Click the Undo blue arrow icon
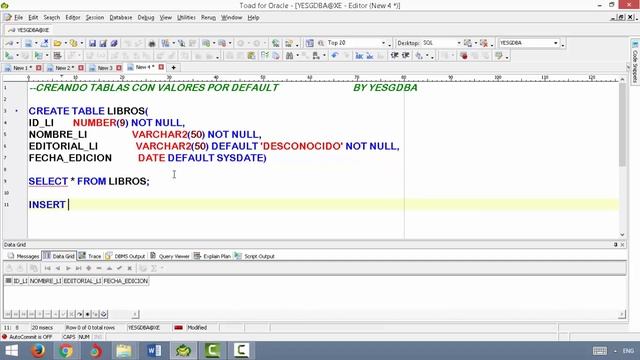Screen dimensions: 640x360 (x=335, y=56)
